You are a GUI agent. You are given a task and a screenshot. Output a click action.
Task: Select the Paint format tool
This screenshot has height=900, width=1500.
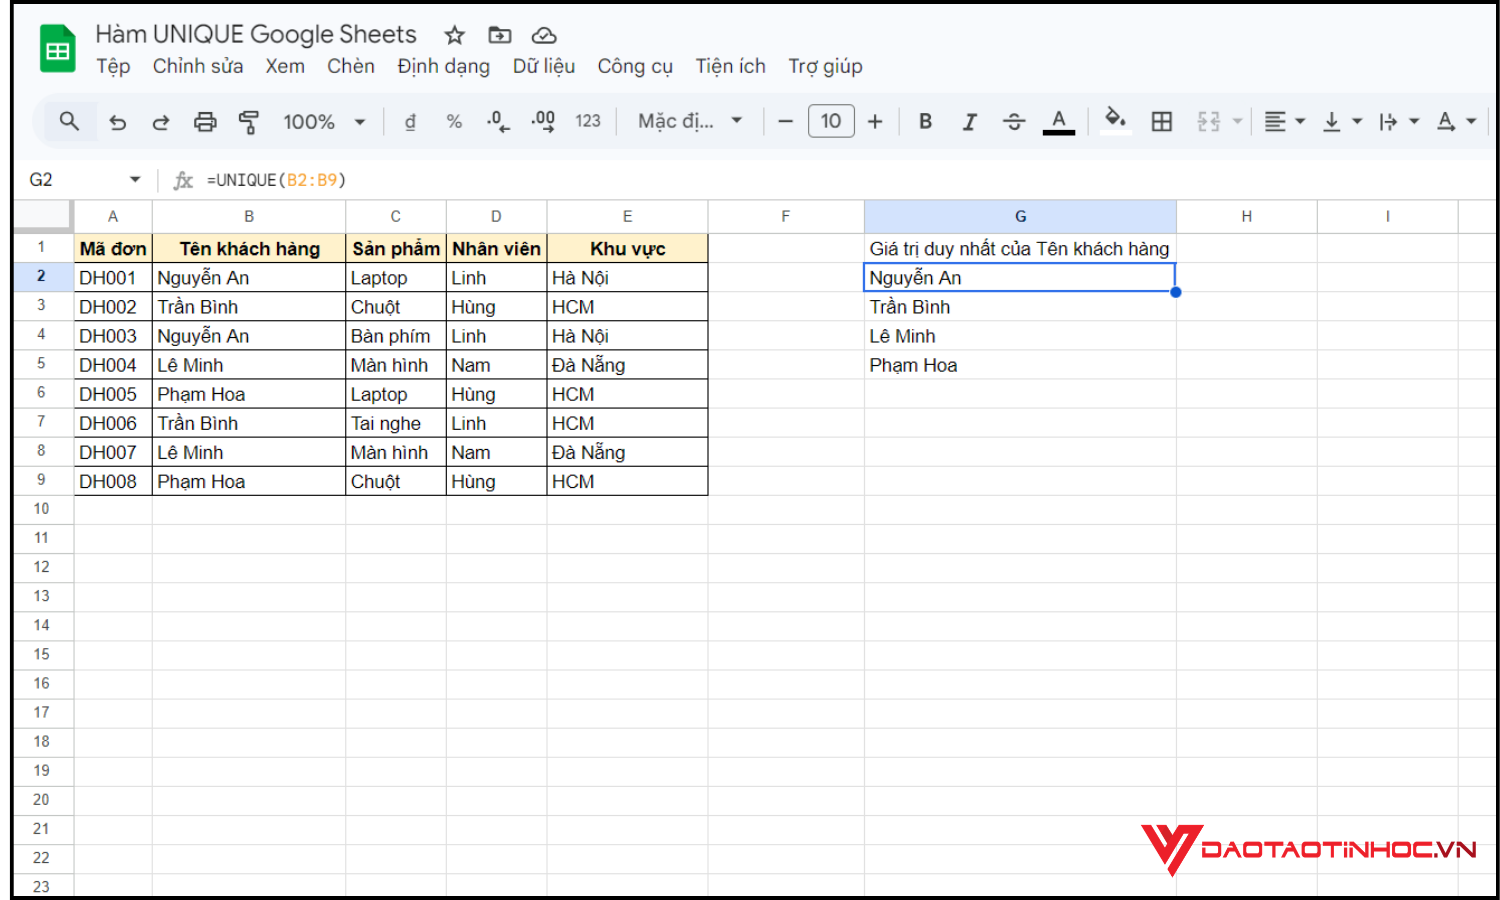point(248,121)
